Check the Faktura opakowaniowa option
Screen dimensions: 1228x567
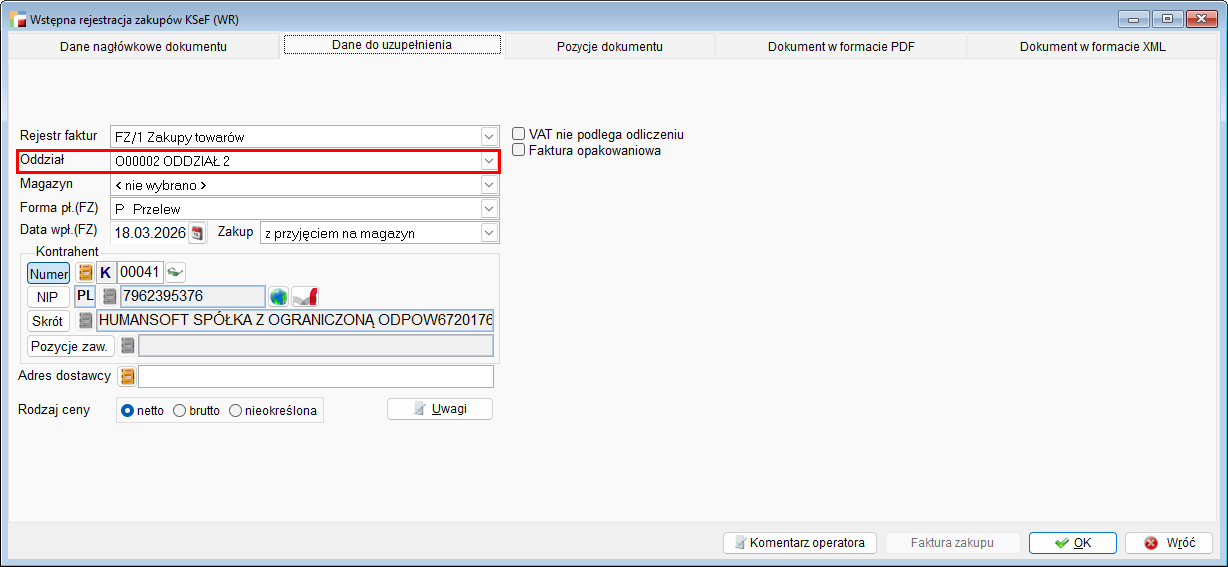coord(519,150)
